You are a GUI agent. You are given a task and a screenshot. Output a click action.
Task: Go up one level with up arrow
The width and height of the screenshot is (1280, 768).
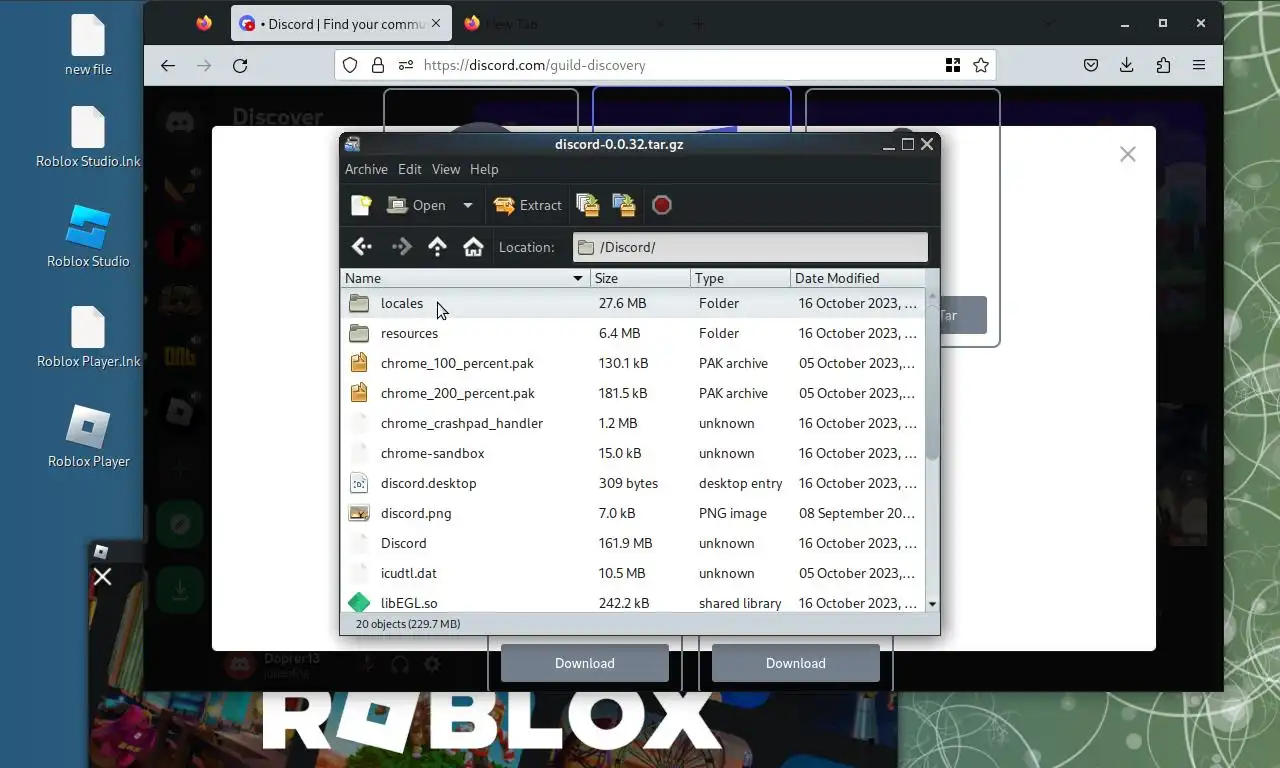coord(437,247)
